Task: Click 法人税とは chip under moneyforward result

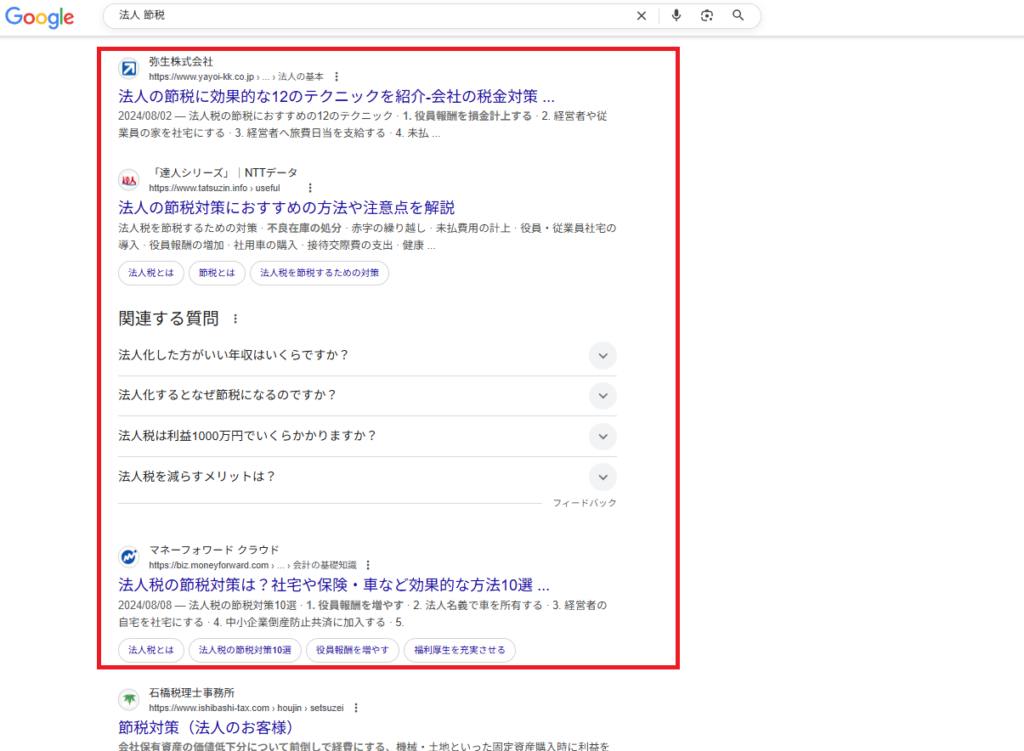Action: (x=151, y=650)
